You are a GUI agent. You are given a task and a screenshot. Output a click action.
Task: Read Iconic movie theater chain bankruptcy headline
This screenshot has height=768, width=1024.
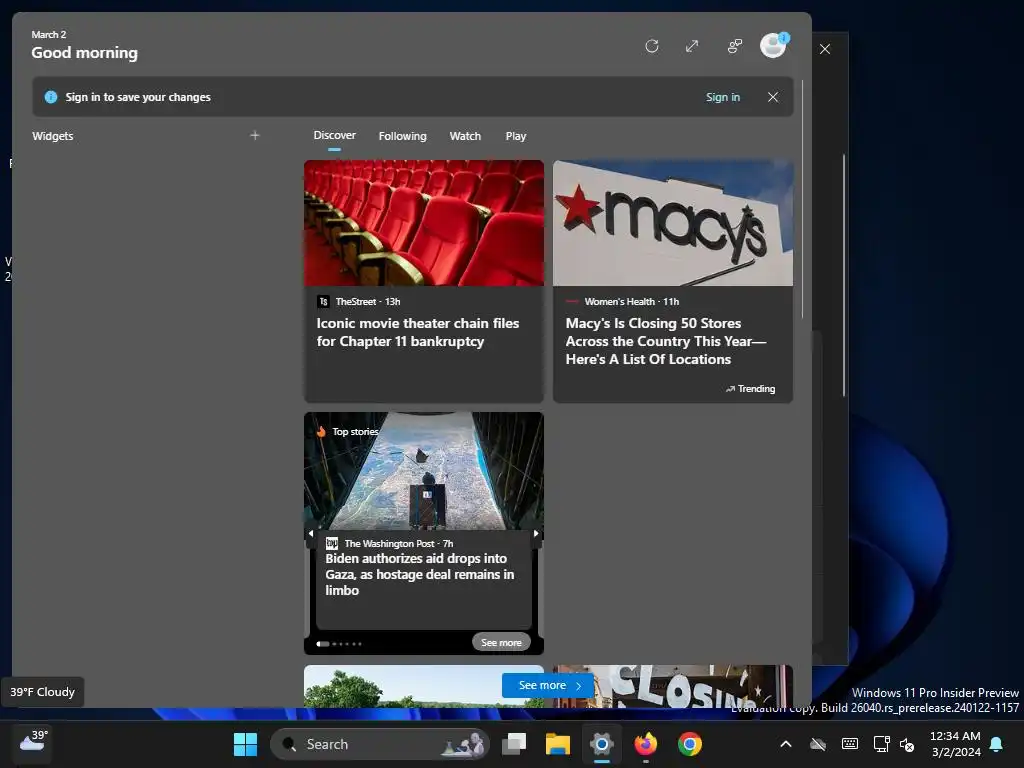[418, 332]
